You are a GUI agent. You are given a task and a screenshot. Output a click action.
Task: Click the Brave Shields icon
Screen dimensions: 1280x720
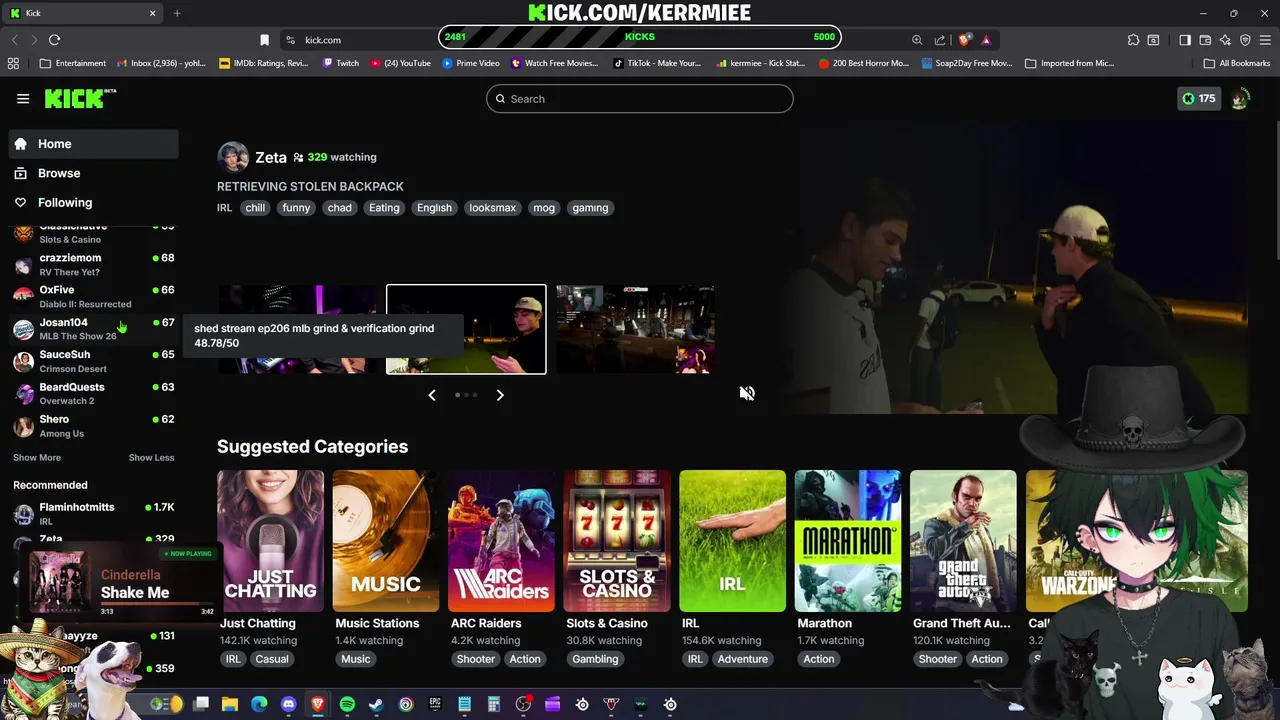point(964,40)
